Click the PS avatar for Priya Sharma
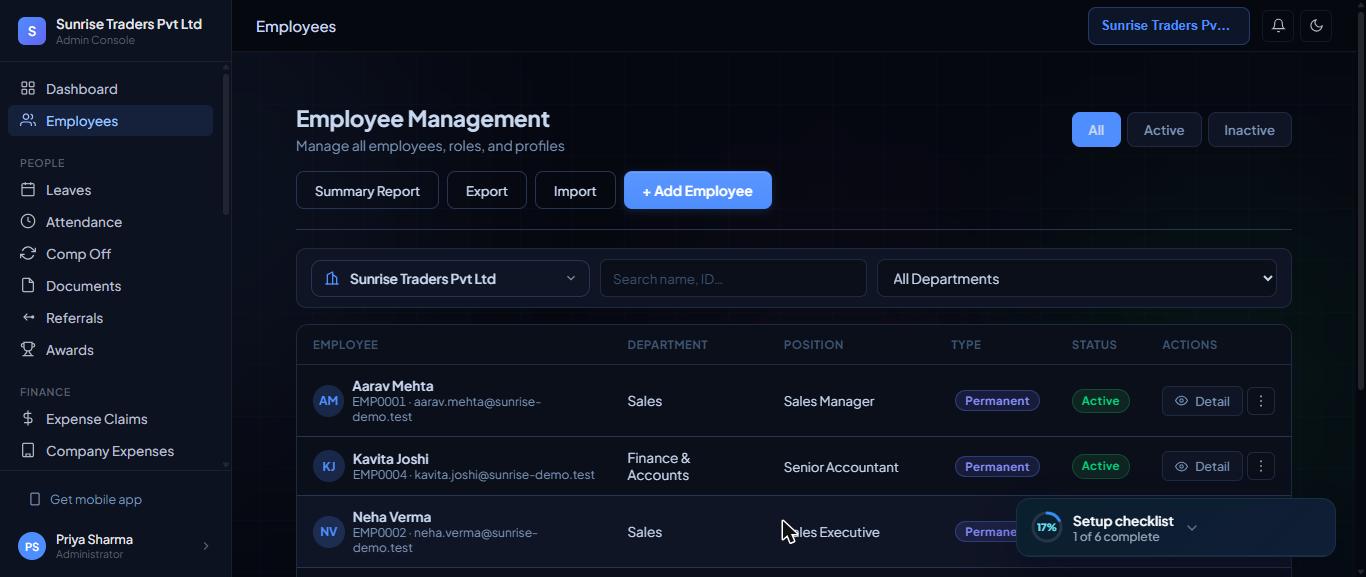This screenshot has width=1366, height=577. [x=32, y=546]
